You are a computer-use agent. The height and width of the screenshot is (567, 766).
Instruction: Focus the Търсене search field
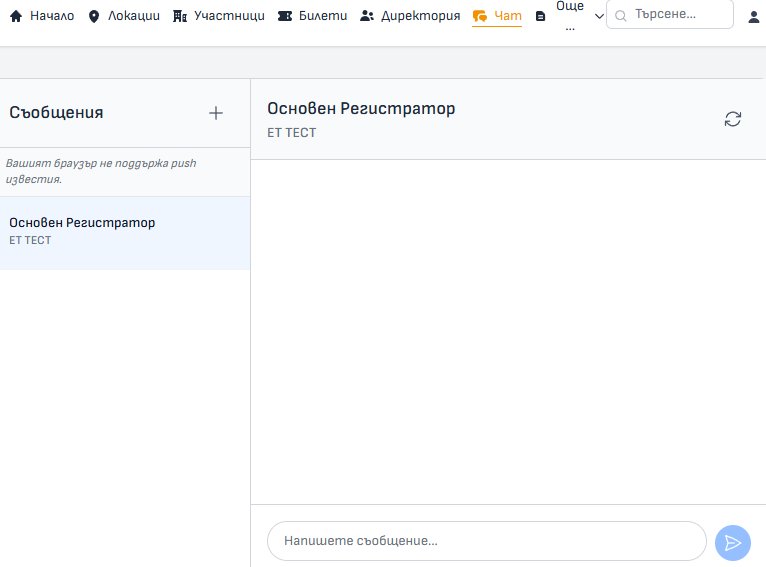click(x=670, y=15)
